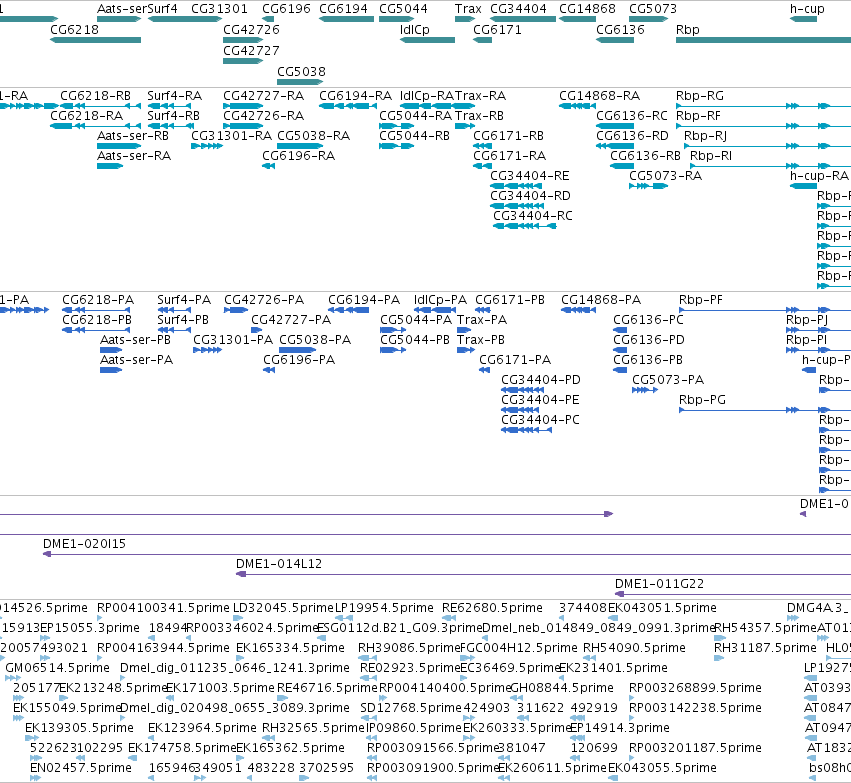The image size is (851, 783).
Task: Select BAC clone DME1-020I15
Action: coord(447,554)
